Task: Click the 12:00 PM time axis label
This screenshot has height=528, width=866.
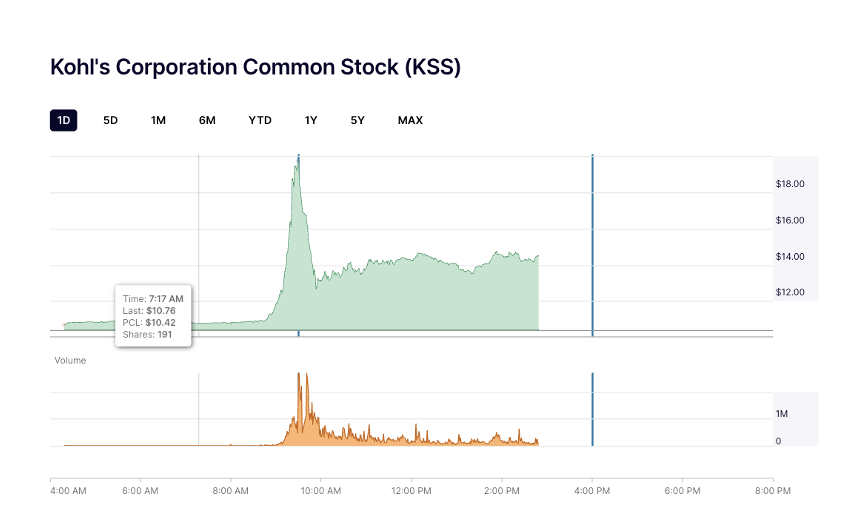Action: click(x=411, y=491)
